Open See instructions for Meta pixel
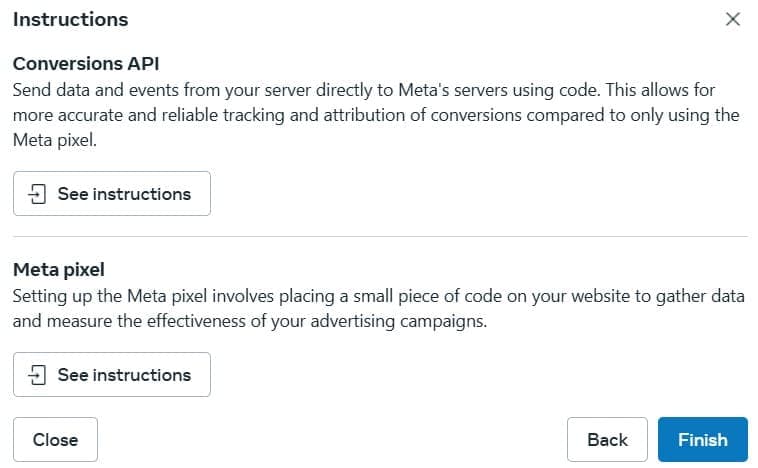Viewport: 758px width, 468px height. (x=112, y=375)
